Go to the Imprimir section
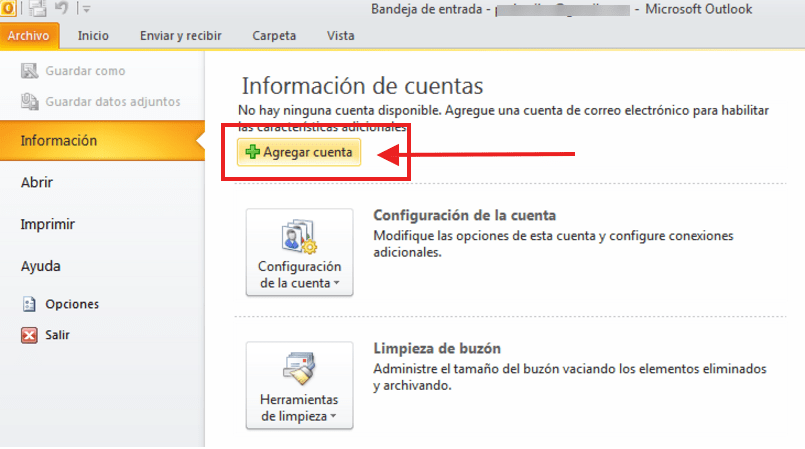This screenshot has height=449, width=805. [x=48, y=224]
